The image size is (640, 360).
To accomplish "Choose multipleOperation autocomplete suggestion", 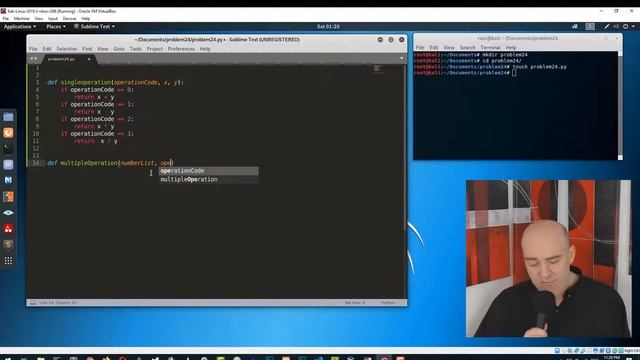I will click(x=208, y=180).
